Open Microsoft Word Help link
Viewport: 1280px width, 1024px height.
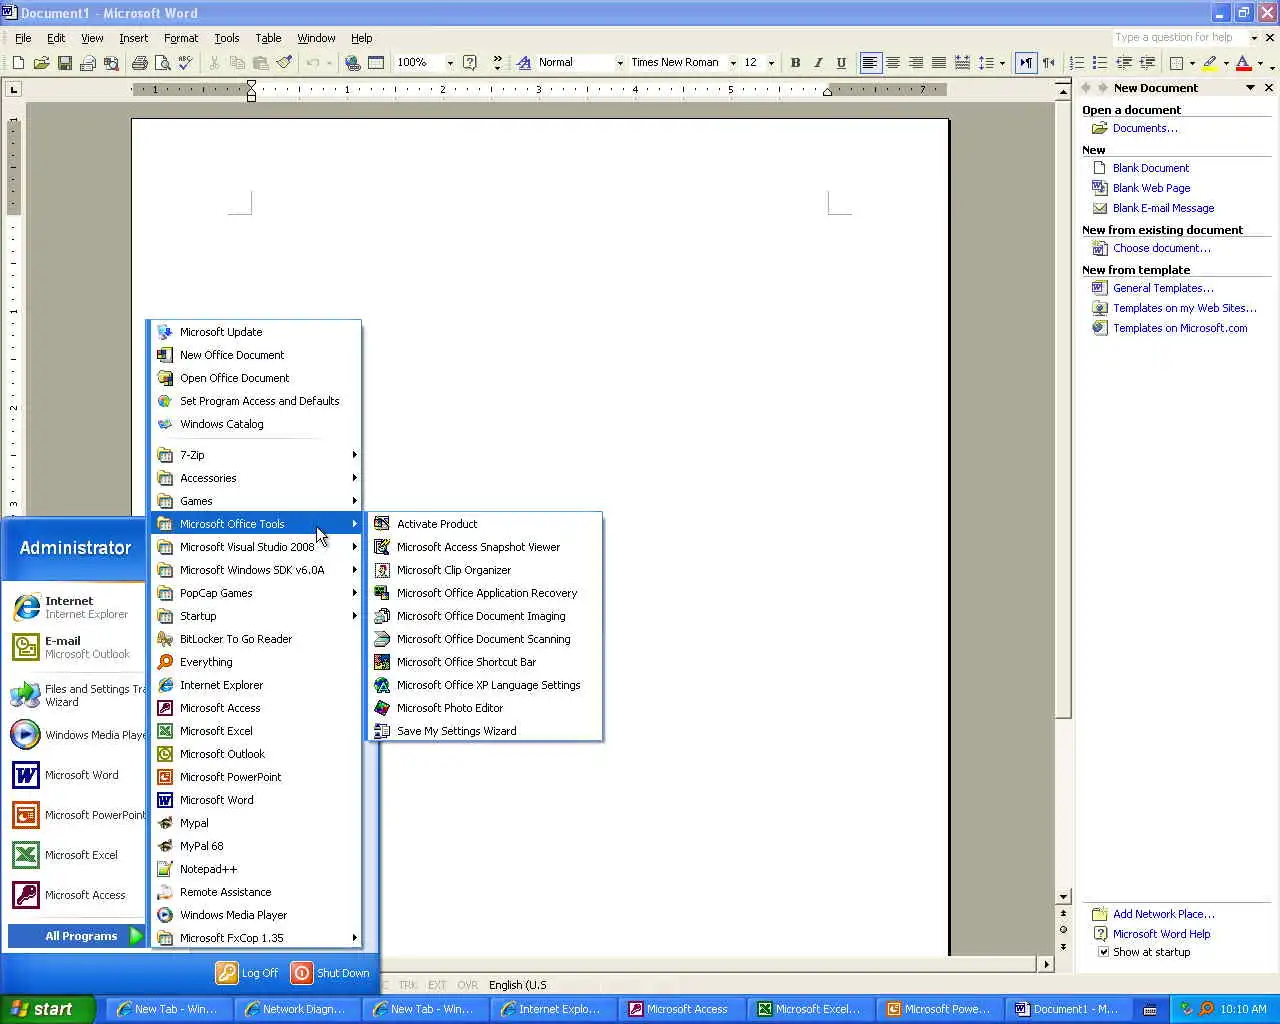pyautogui.click(x=1161, y=934)
